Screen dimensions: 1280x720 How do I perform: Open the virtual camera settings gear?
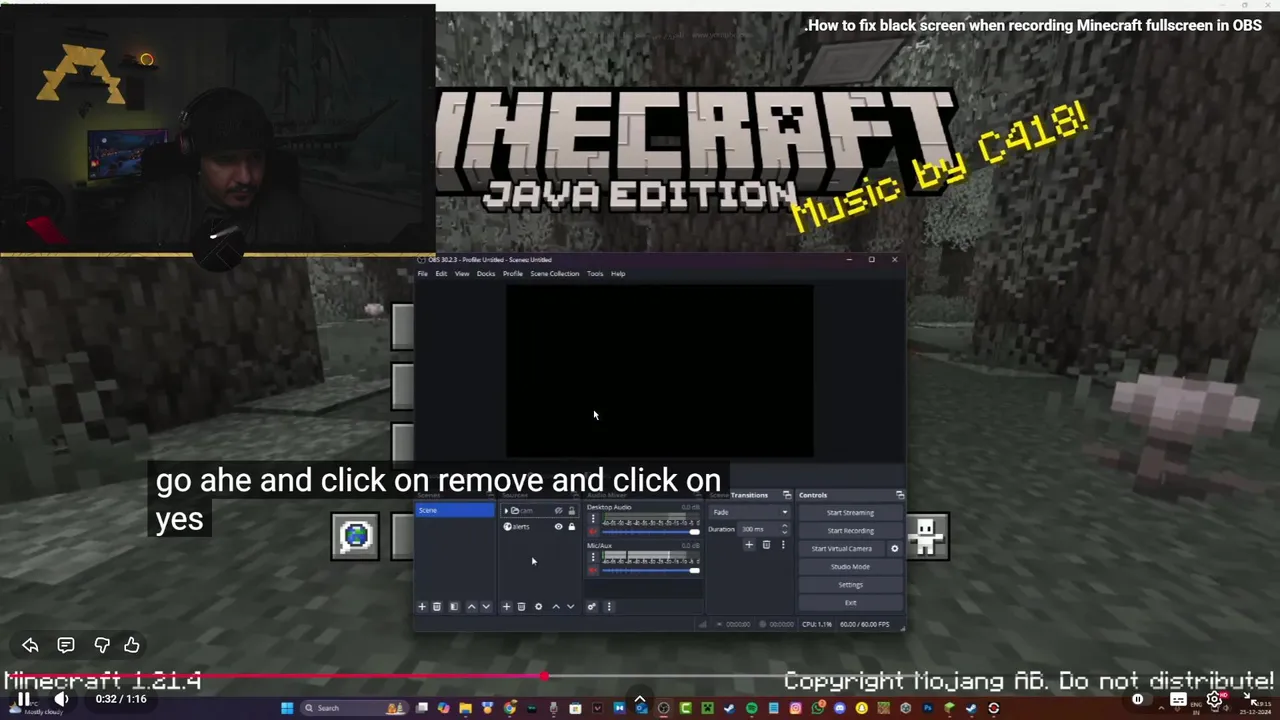(x=895, y=549)
